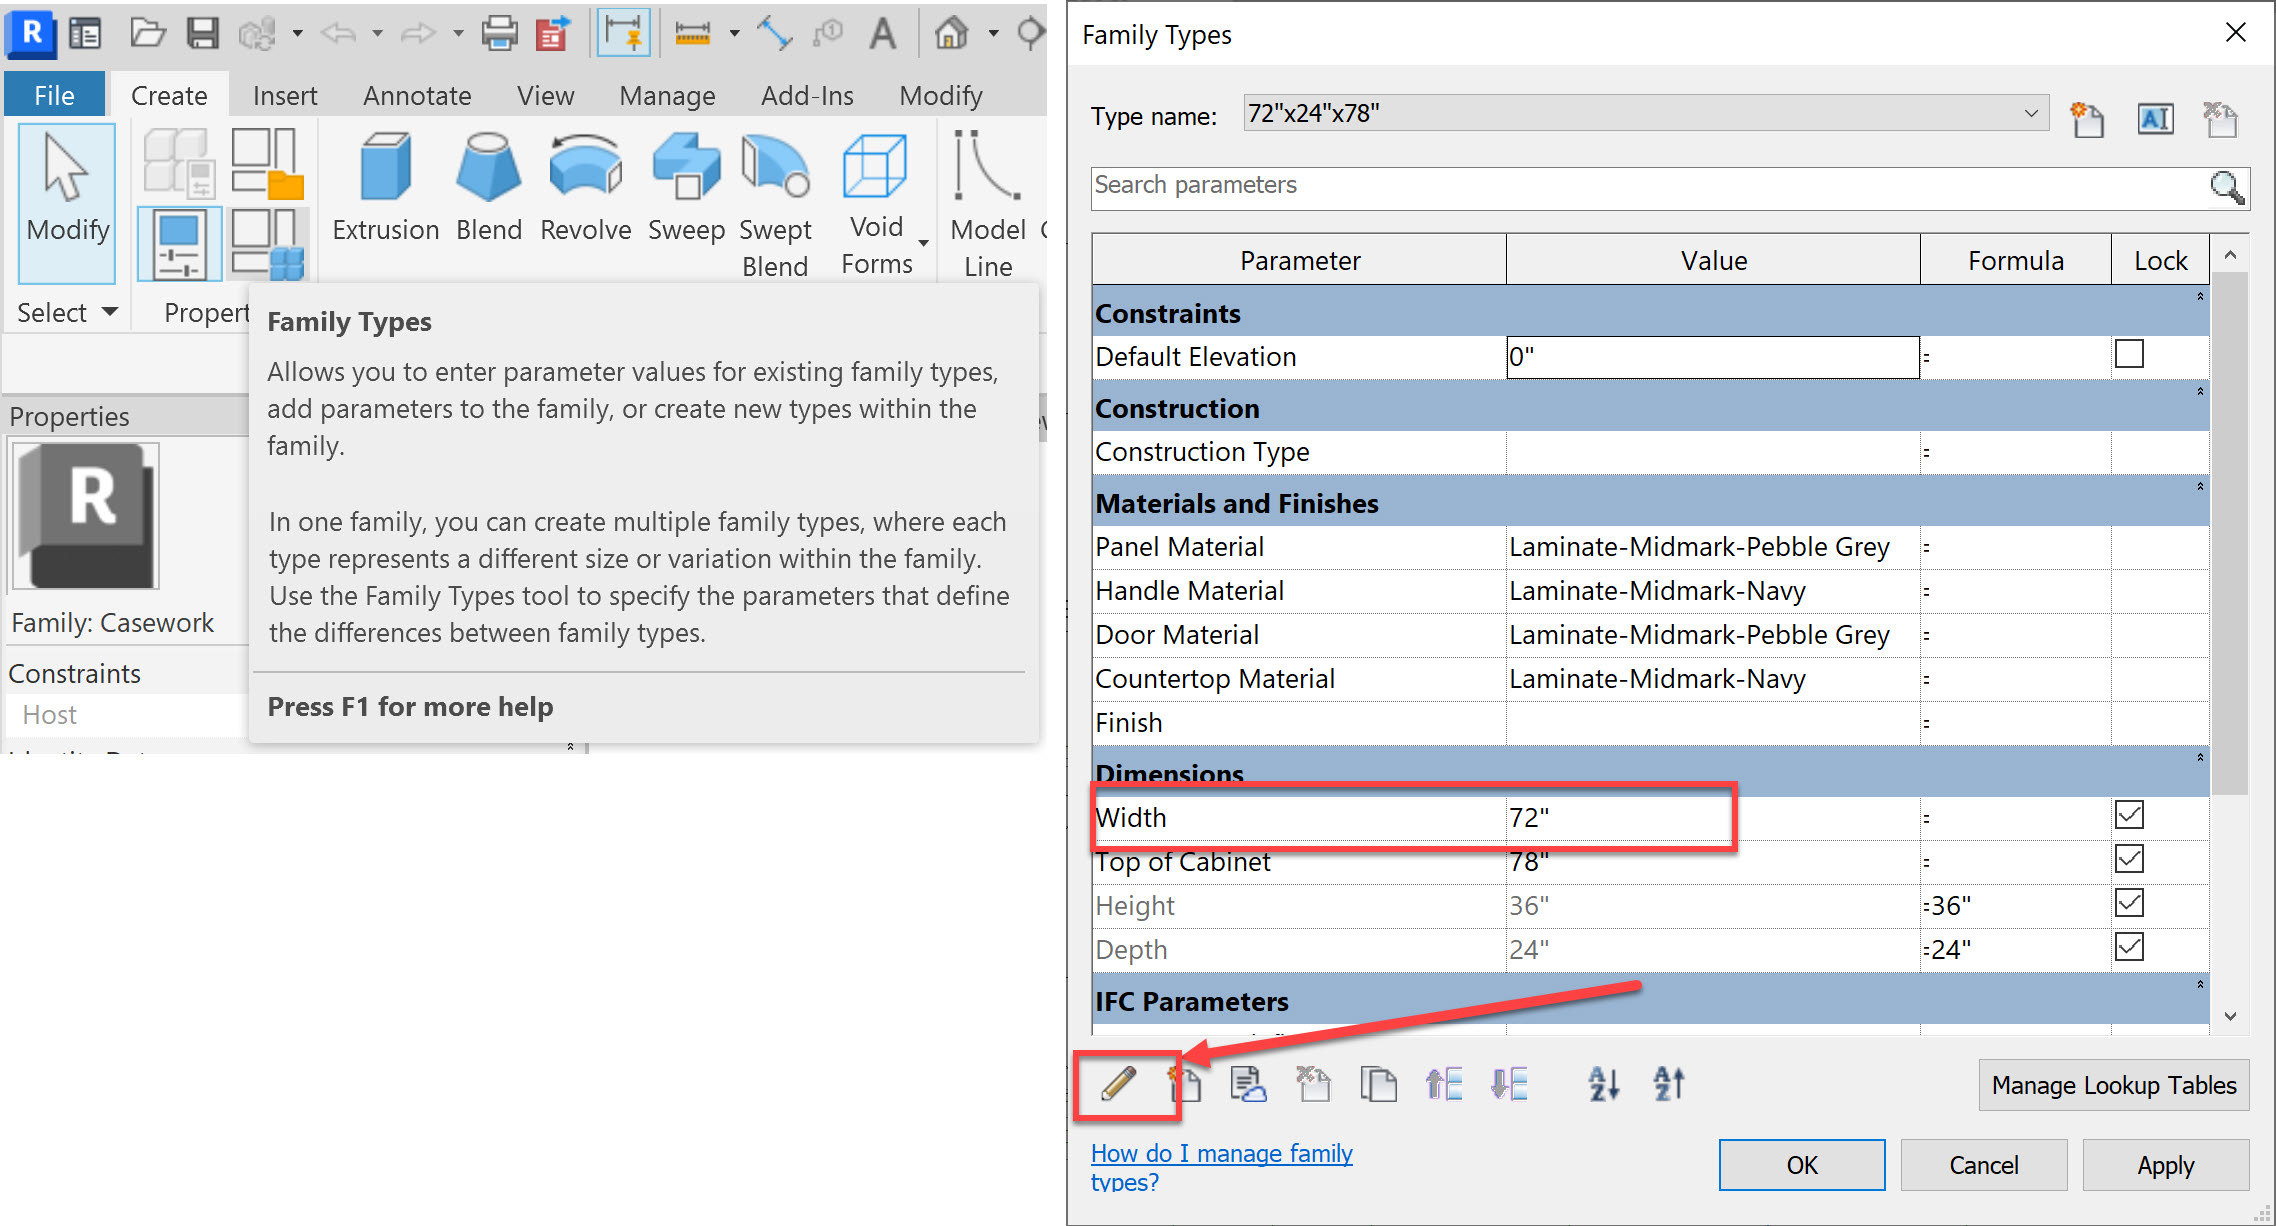Uncheck the Height parameter Lock checkbox
2276x1226 pixels.
(2129, 902)
